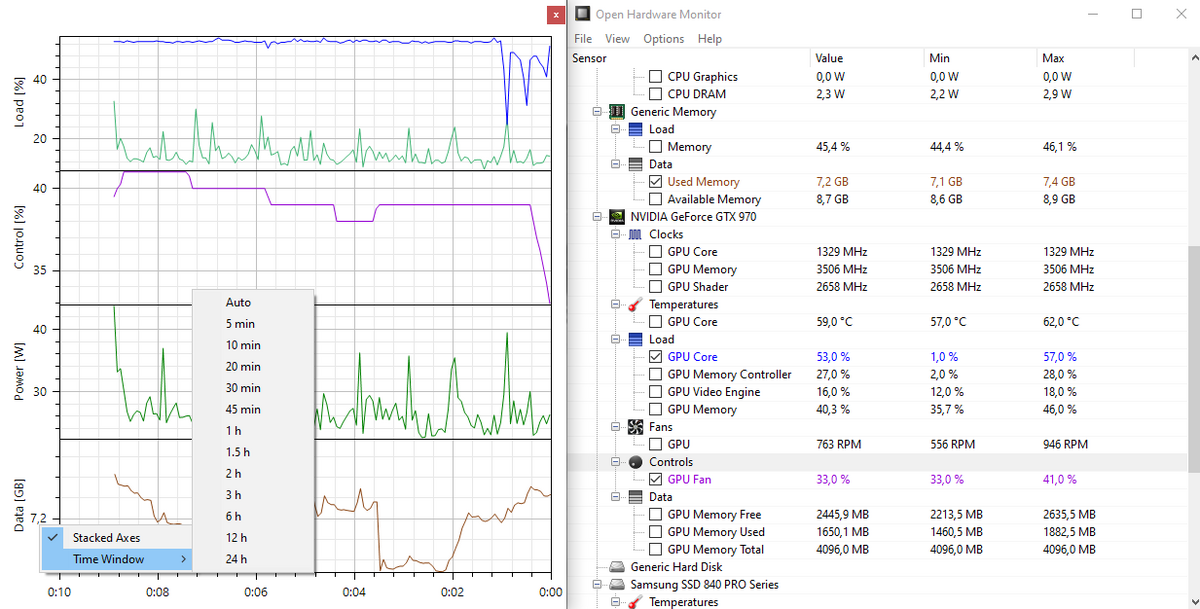Collapse the Samsung SSD 840 PRO node
This screenshot has height=609, width=1200.
pos(597,584)
